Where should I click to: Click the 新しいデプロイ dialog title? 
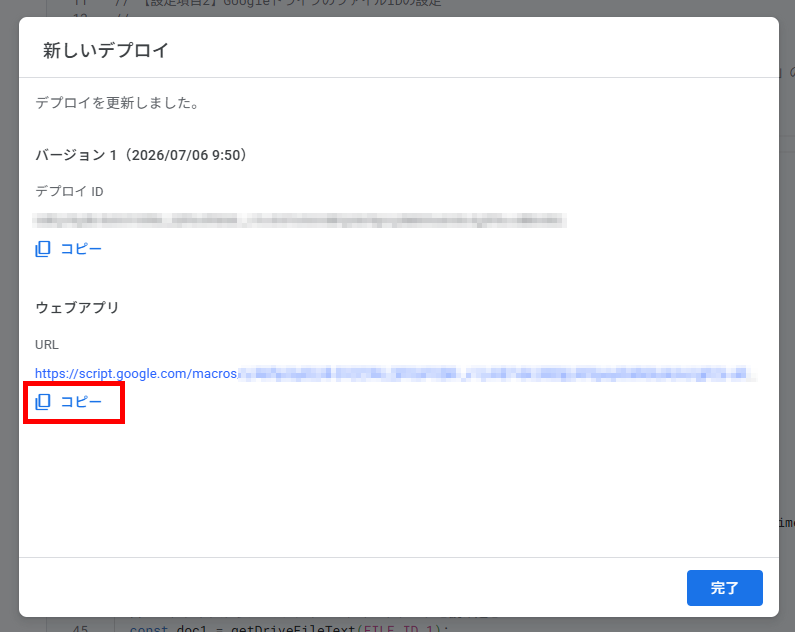(x=105, y=50)
